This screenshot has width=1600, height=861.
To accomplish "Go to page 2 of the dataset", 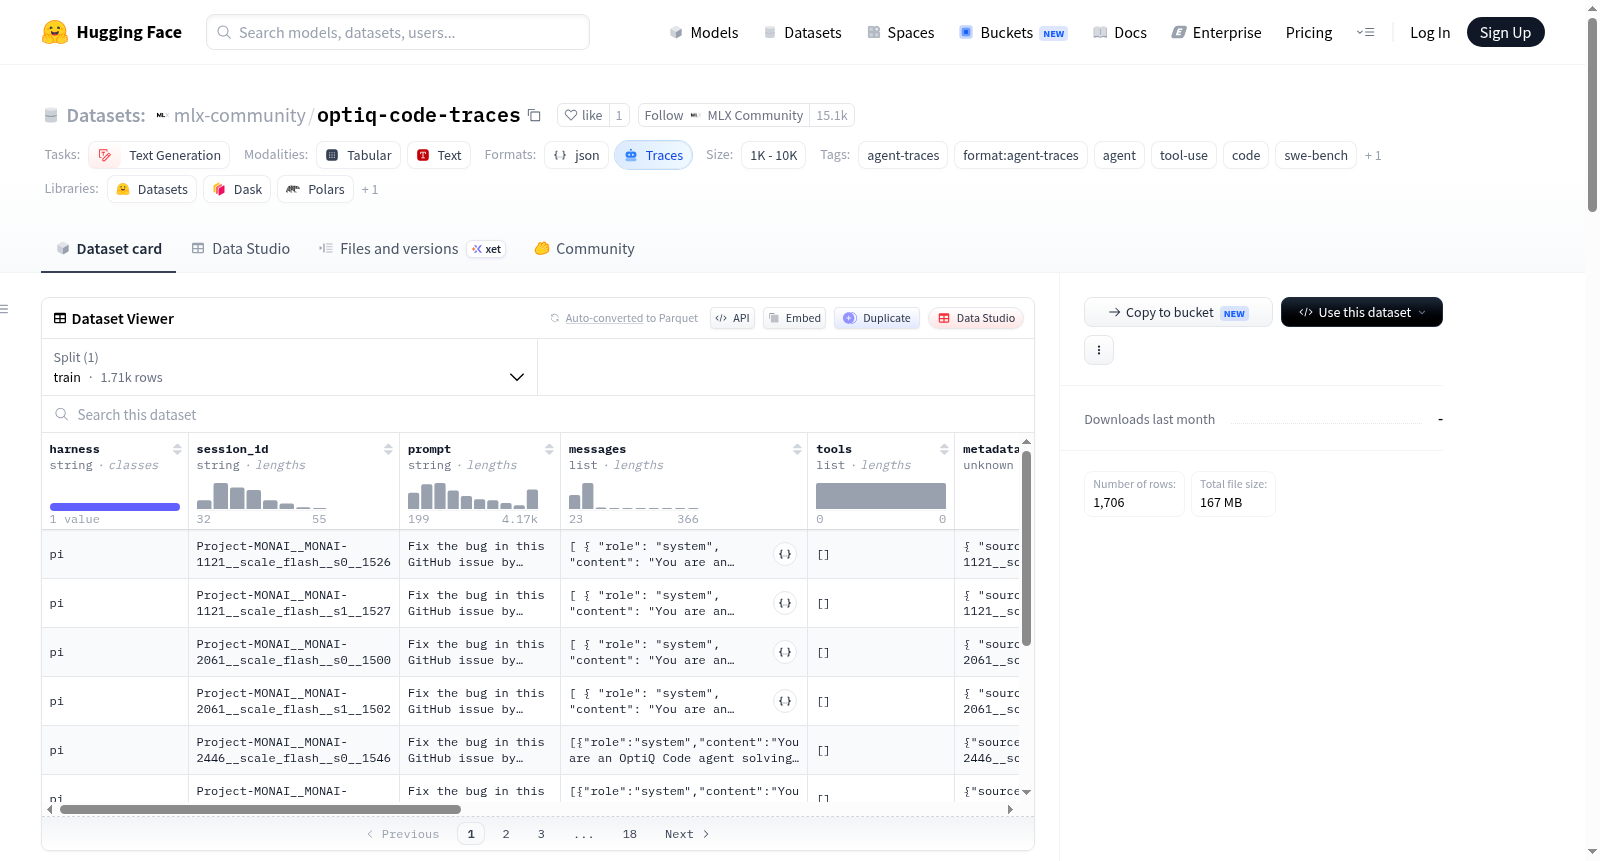I will point(506,834).
